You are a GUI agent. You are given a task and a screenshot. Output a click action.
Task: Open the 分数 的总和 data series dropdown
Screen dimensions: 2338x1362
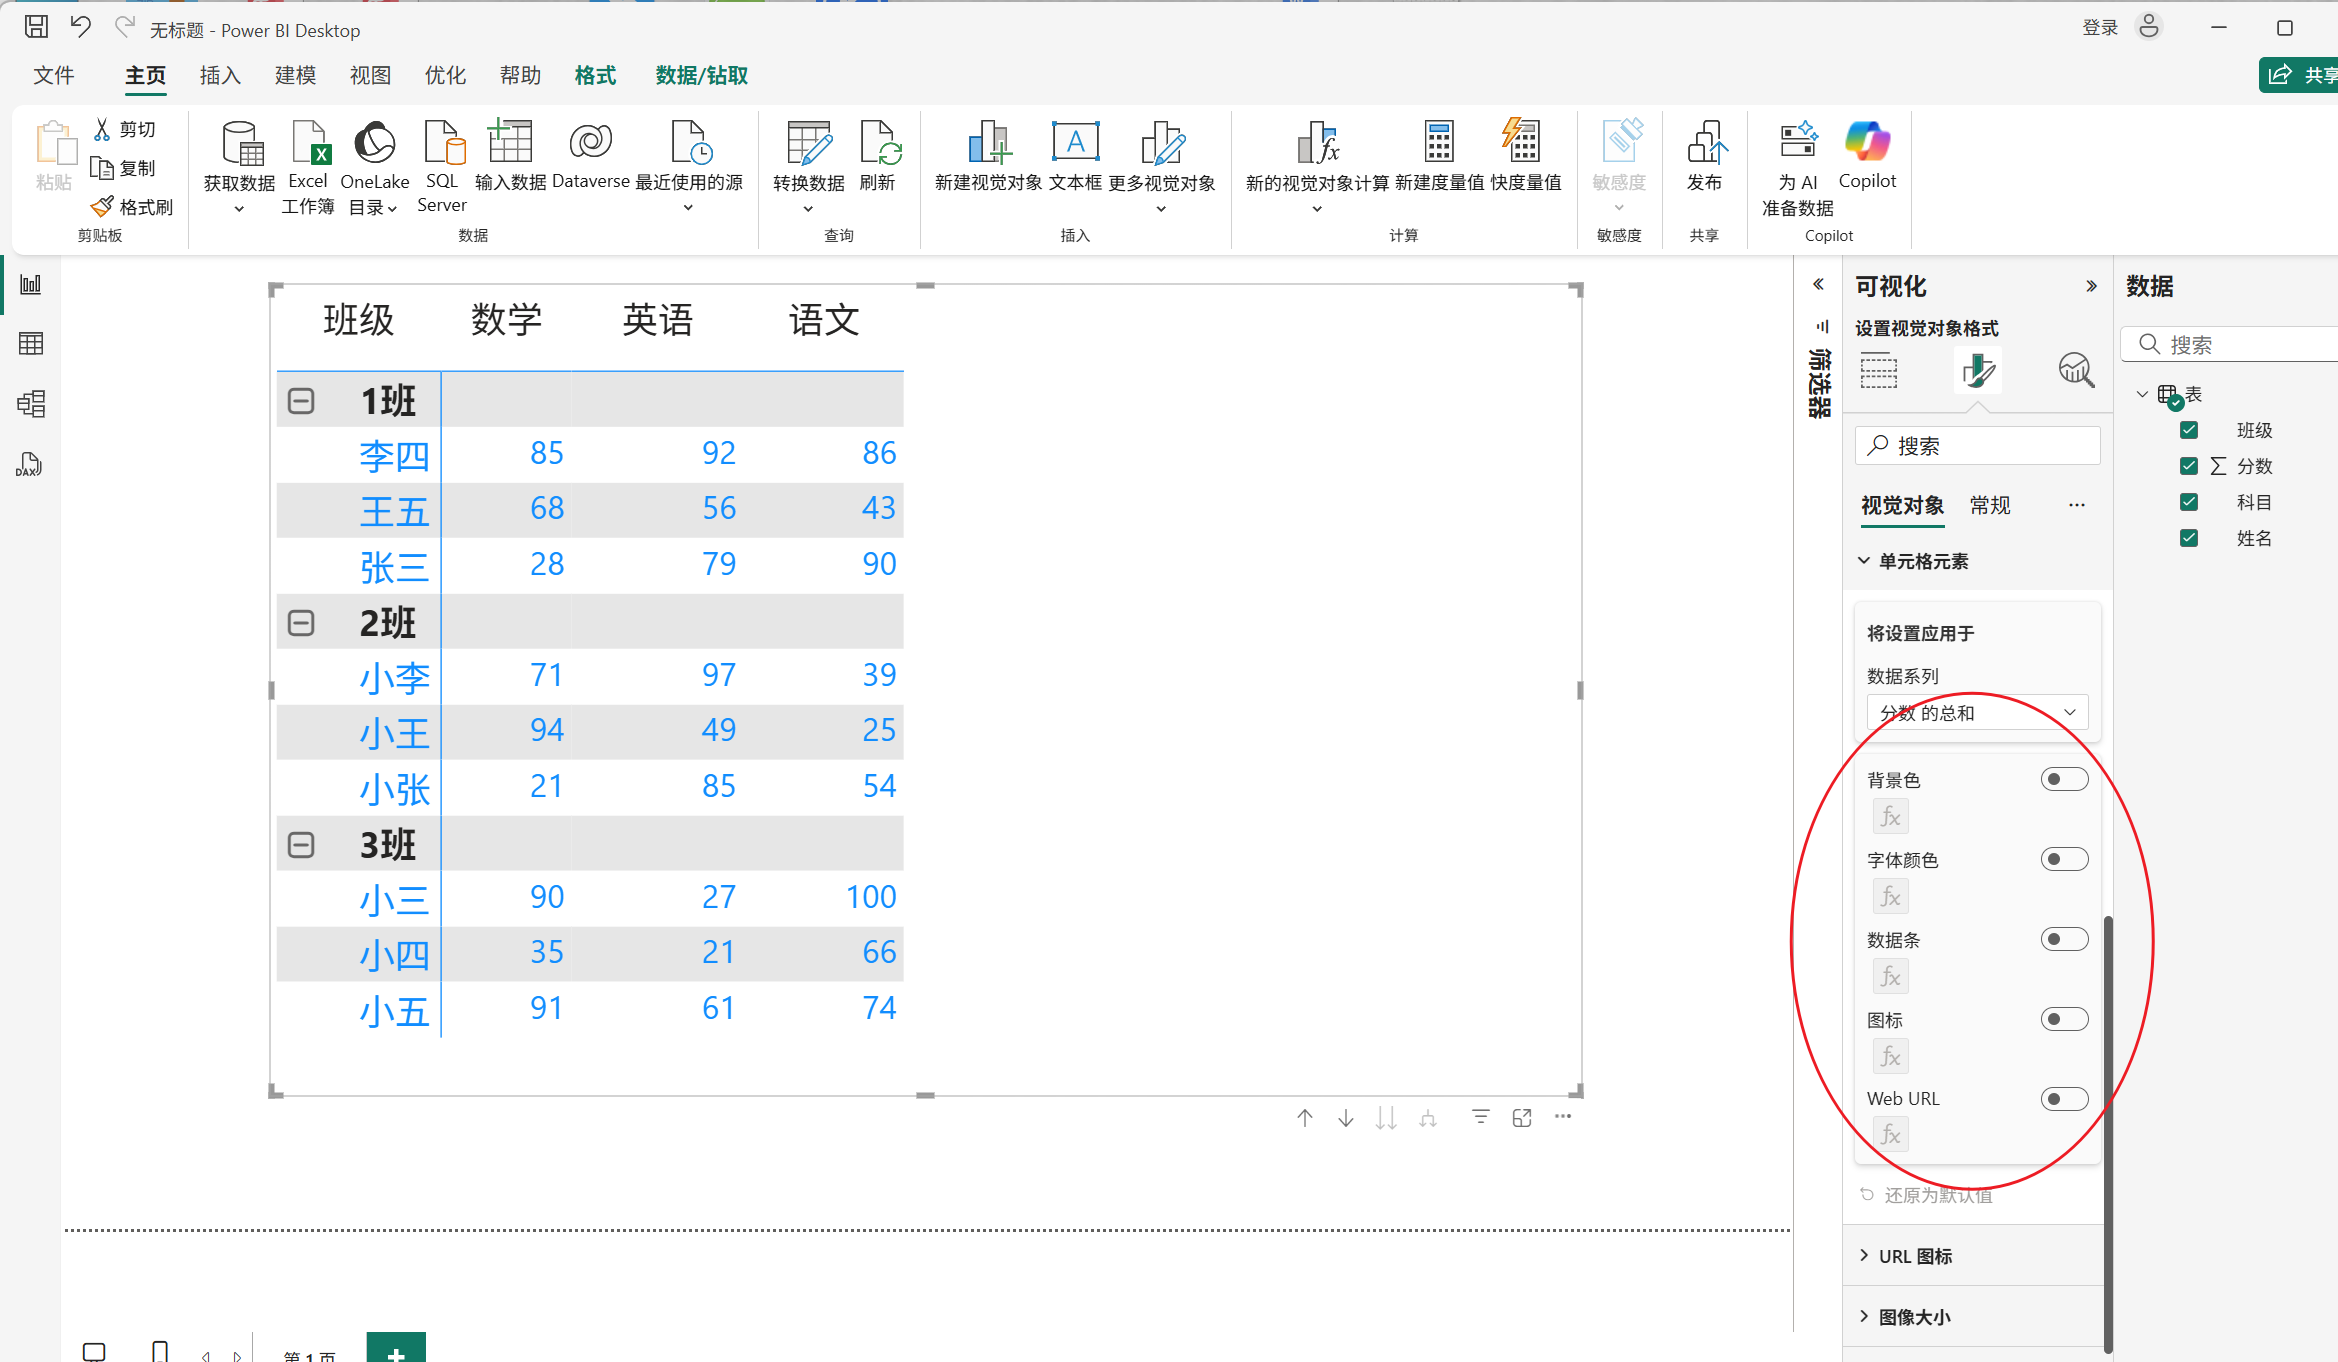tap(1977, 713)
